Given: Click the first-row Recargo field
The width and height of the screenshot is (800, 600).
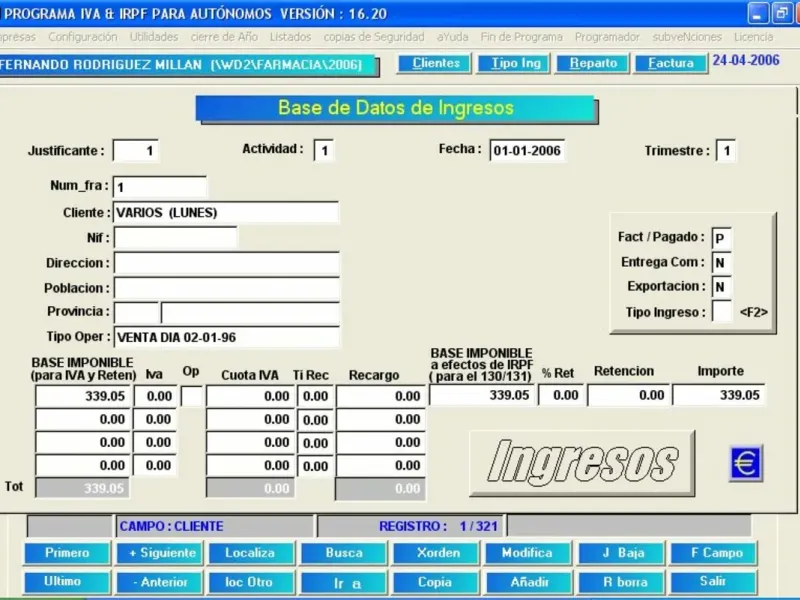Looking at the screenshot, I should pos(381,396).
